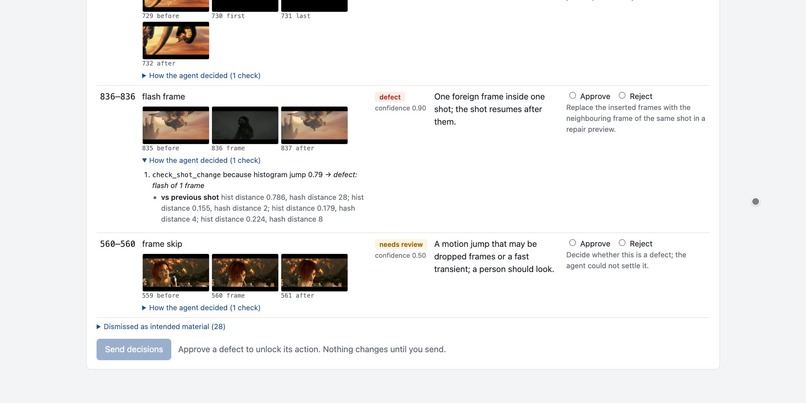This screenshot has height=403, width=806.
Task: Click the needs review badge
Action: click(401, 245)
